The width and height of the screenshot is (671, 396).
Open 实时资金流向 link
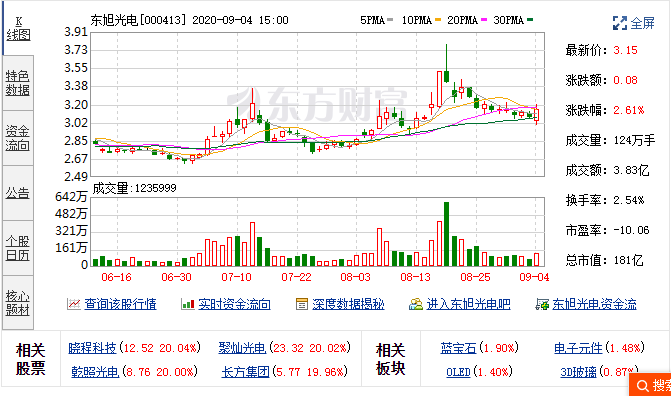tap(234, 304)
